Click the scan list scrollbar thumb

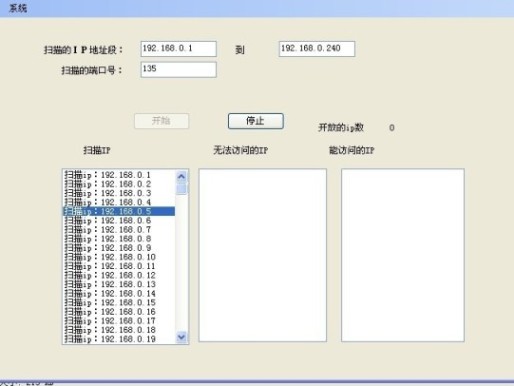tap(181, 188)
